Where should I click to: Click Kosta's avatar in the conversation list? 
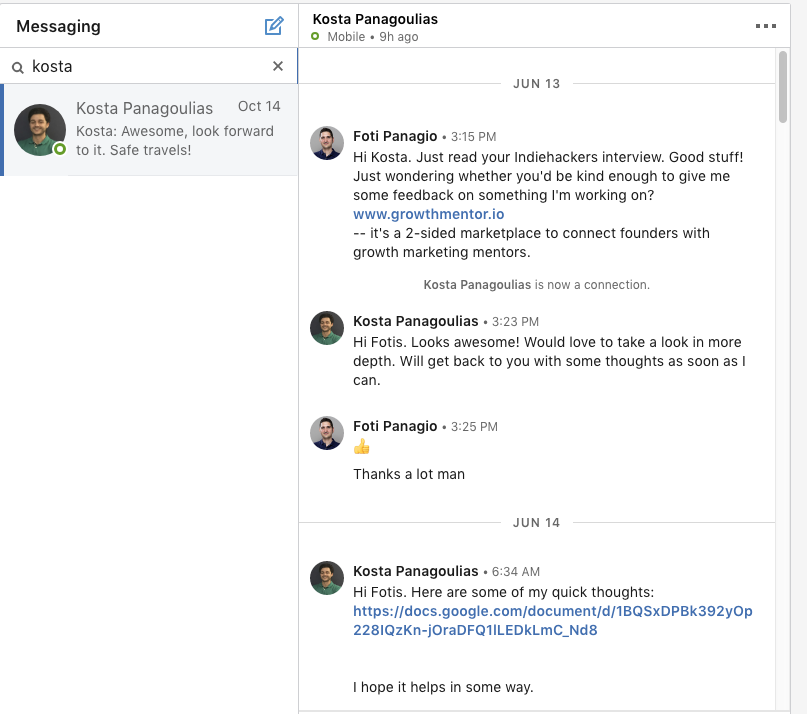40,130
